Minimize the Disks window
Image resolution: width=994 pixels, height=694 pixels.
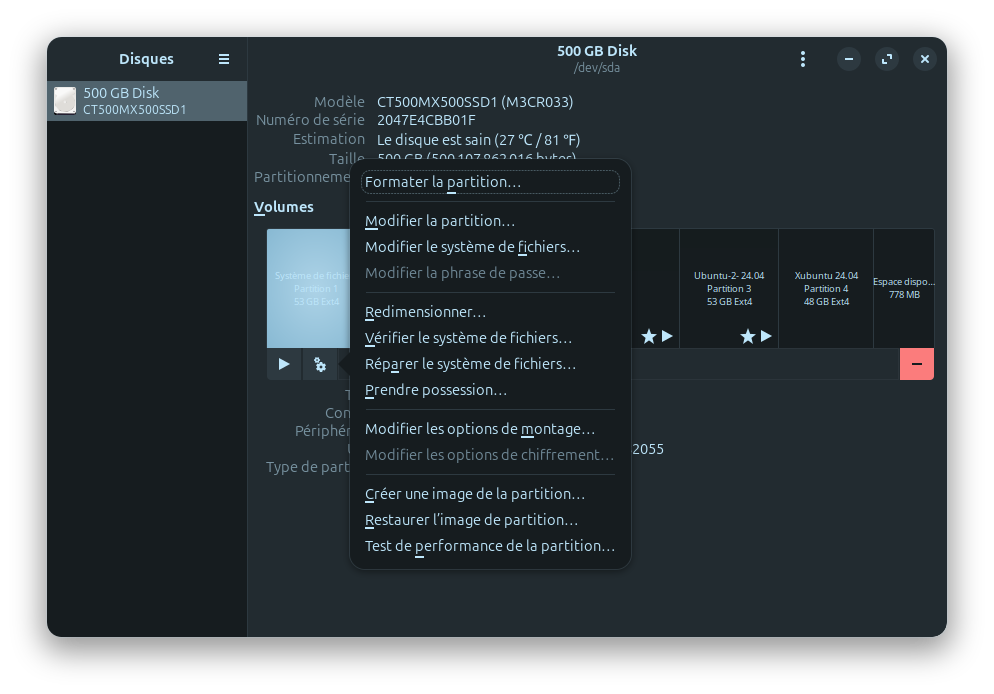[x=849, y=59]
